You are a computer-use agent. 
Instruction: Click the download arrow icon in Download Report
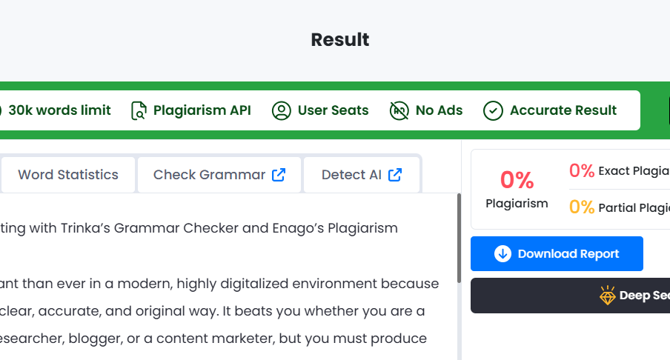point(502,254)
